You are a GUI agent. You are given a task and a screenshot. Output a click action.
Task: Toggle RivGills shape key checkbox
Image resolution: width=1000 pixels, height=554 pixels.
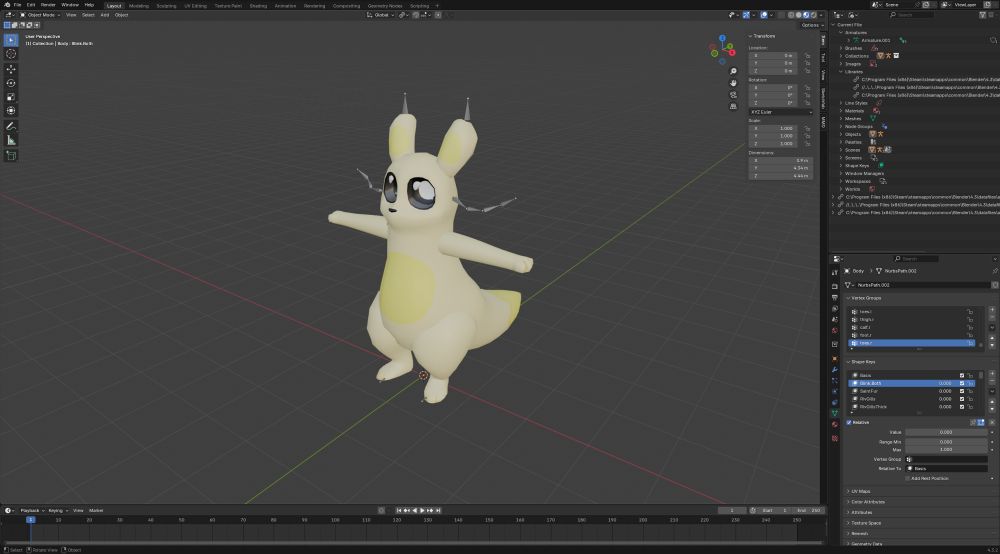962,399
